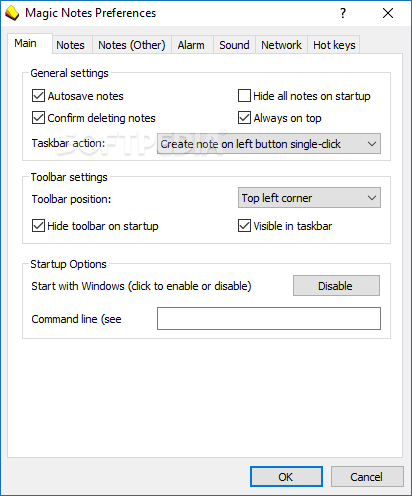Click the Cancel button
Screen dimensions: 412x496
[x=367, y=477]
